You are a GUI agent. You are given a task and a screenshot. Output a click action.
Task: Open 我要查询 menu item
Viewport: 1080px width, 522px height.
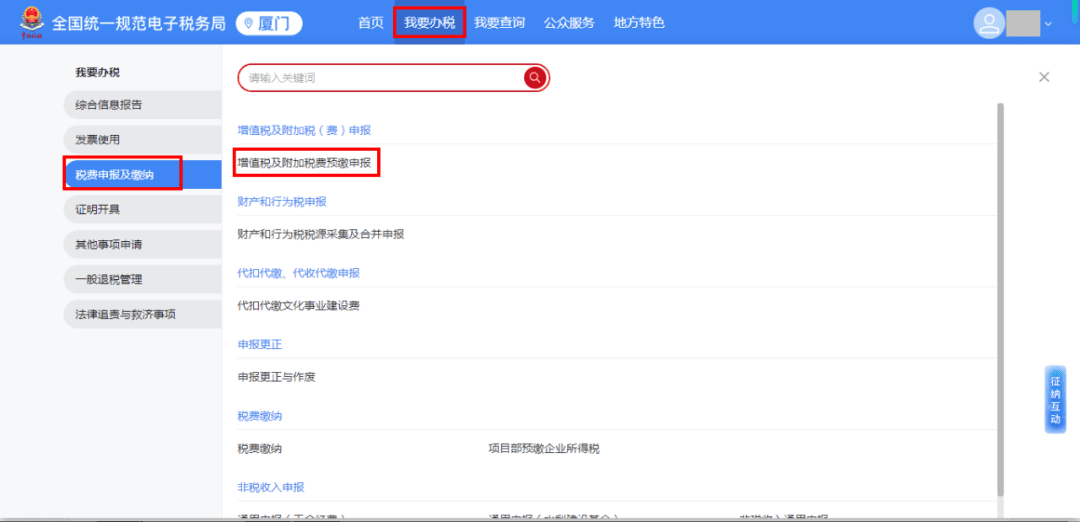[499, 23]
